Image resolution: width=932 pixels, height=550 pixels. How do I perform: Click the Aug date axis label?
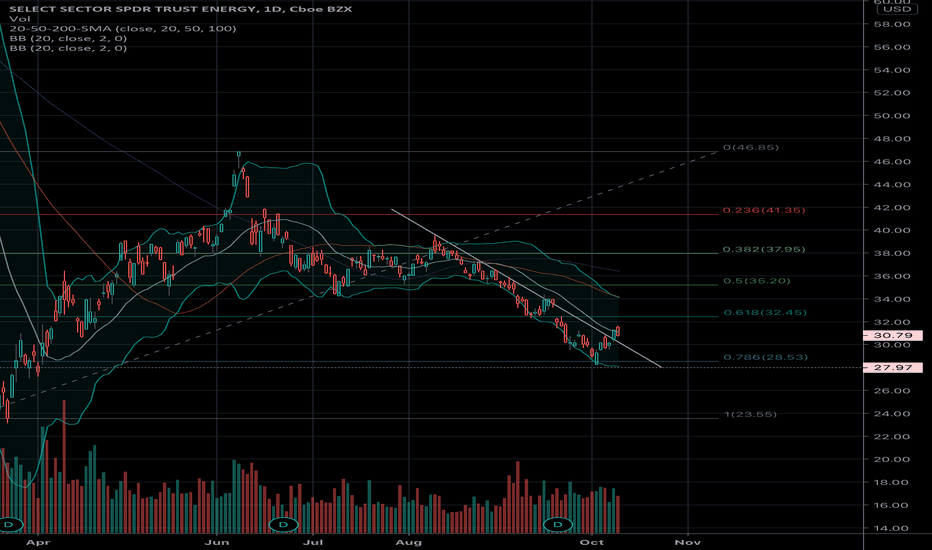[408, 542]
